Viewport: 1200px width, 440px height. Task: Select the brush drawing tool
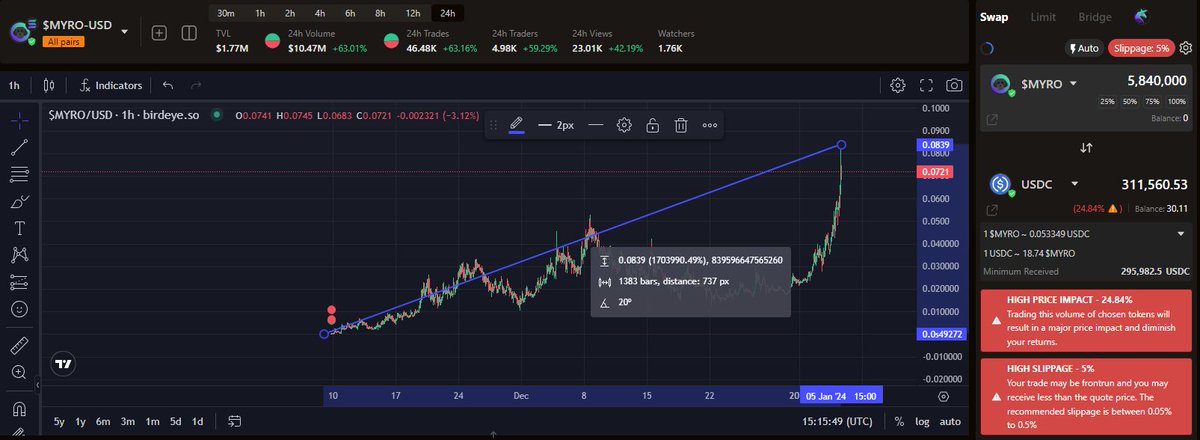[19, 202]
